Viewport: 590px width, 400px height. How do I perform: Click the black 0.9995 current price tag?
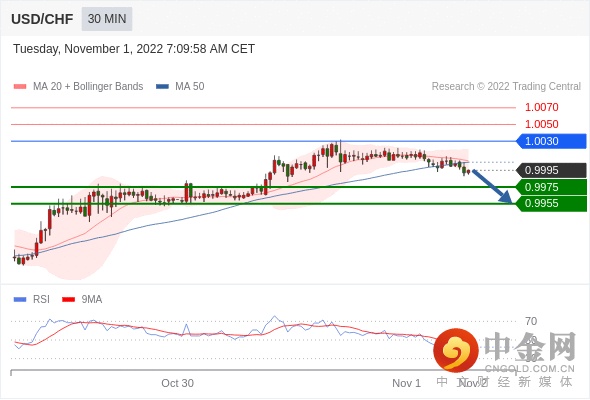point(551,170)
